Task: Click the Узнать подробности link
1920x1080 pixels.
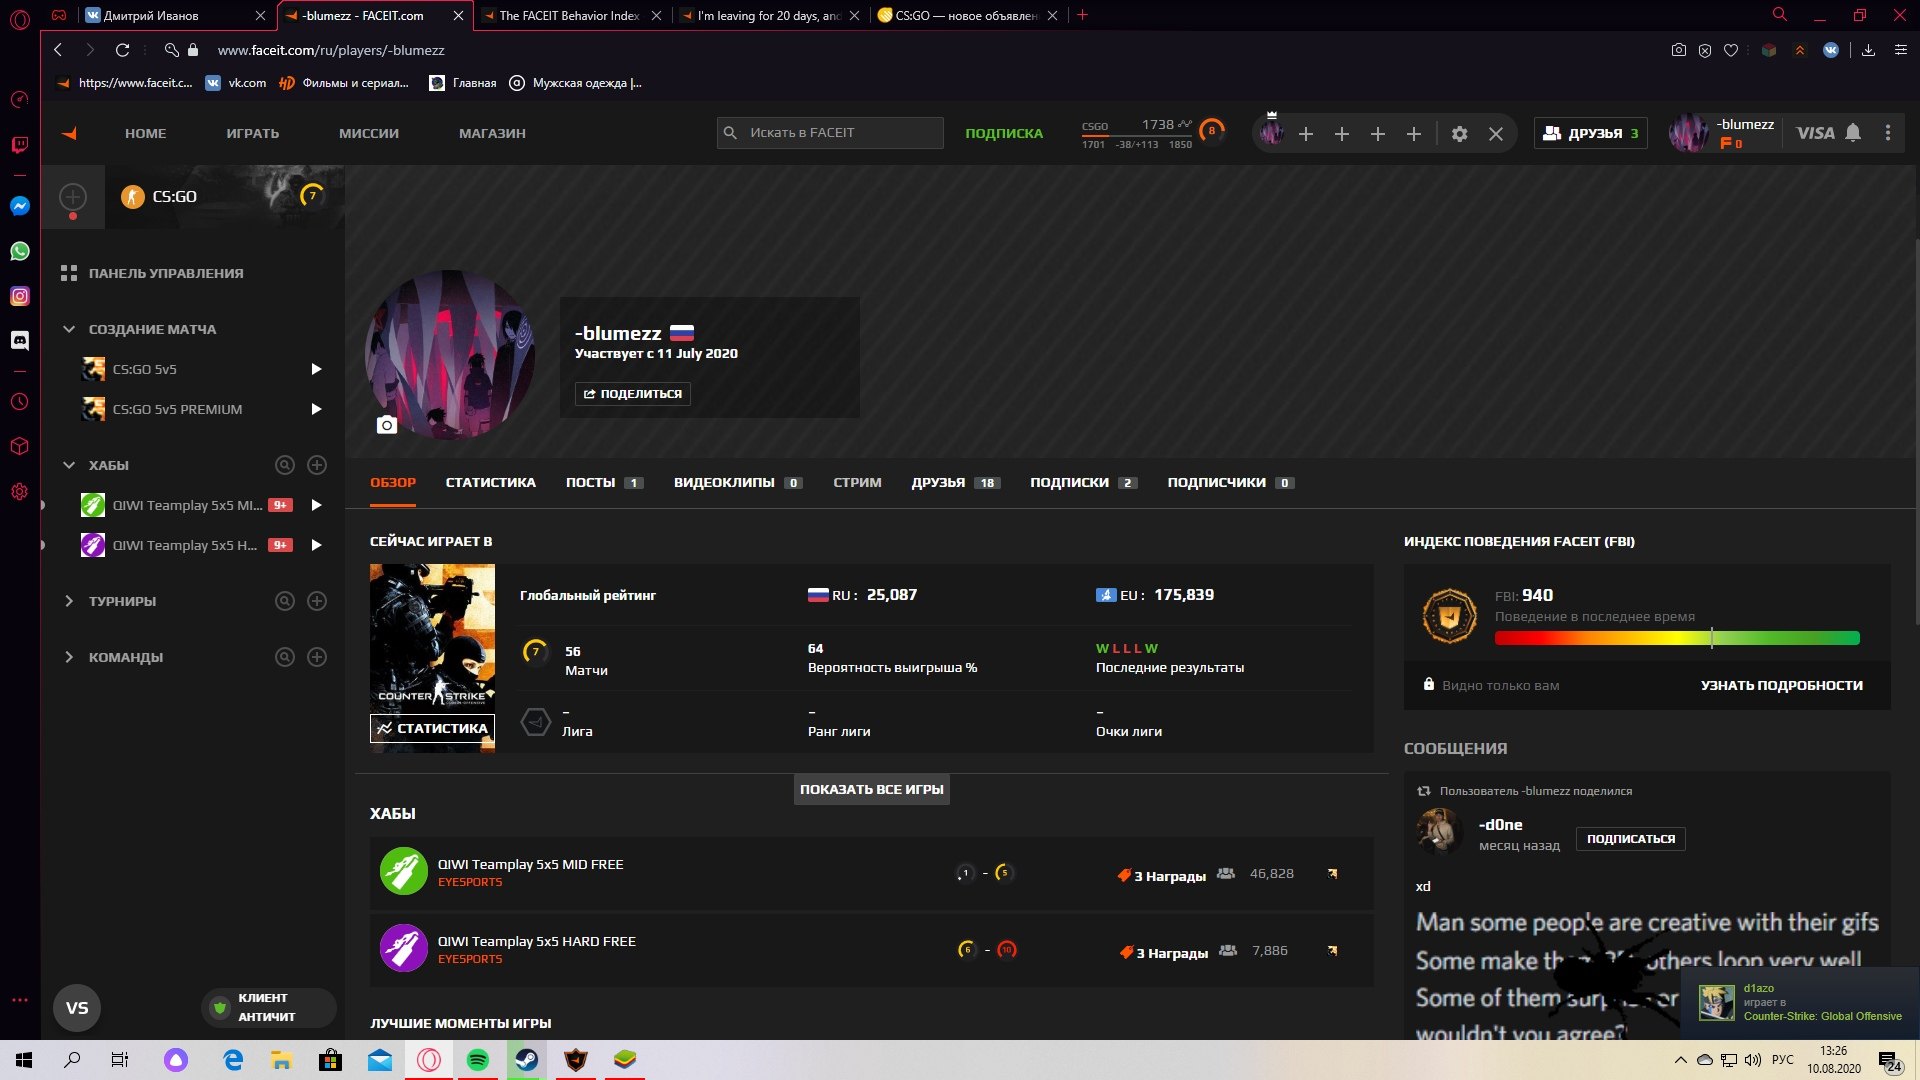Action: [1781, 685]
